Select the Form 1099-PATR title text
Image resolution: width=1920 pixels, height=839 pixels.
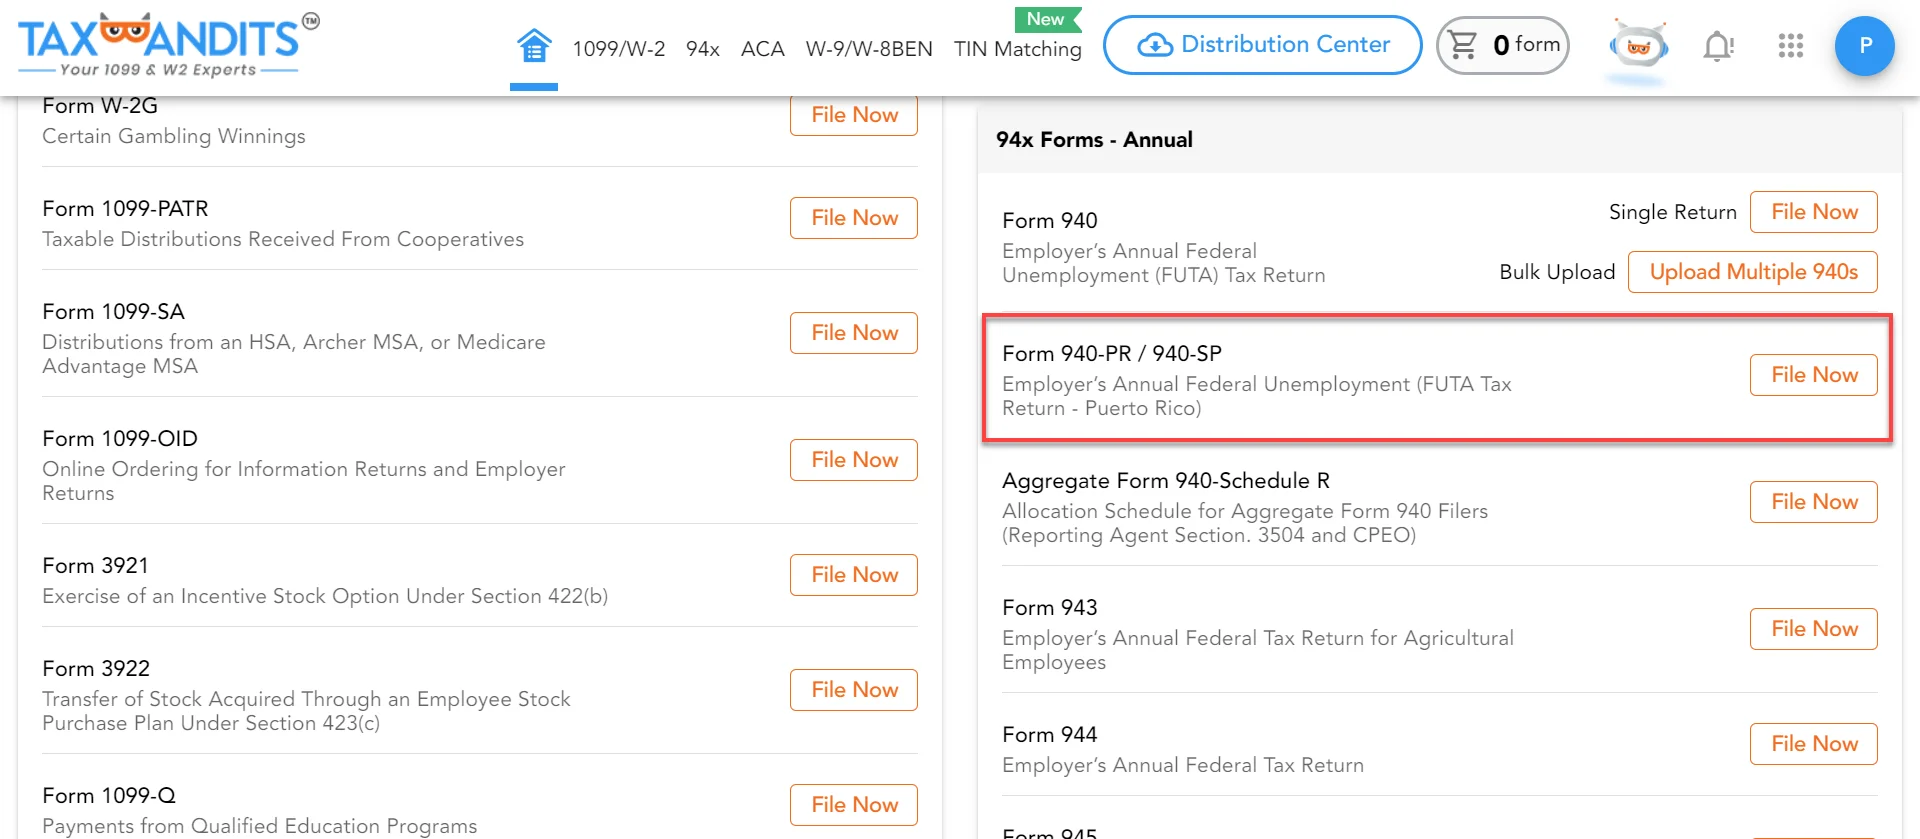click(125, 209)
